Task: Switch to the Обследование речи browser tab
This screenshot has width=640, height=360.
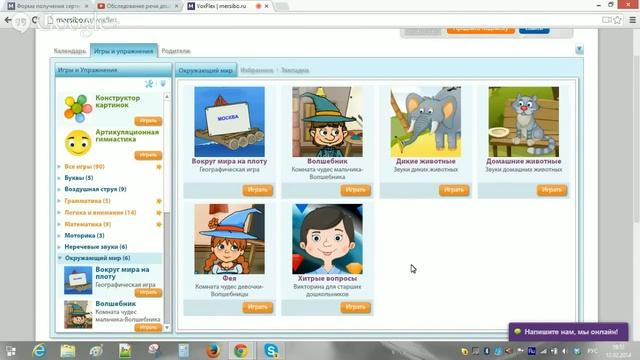Action: coord(139,6)
